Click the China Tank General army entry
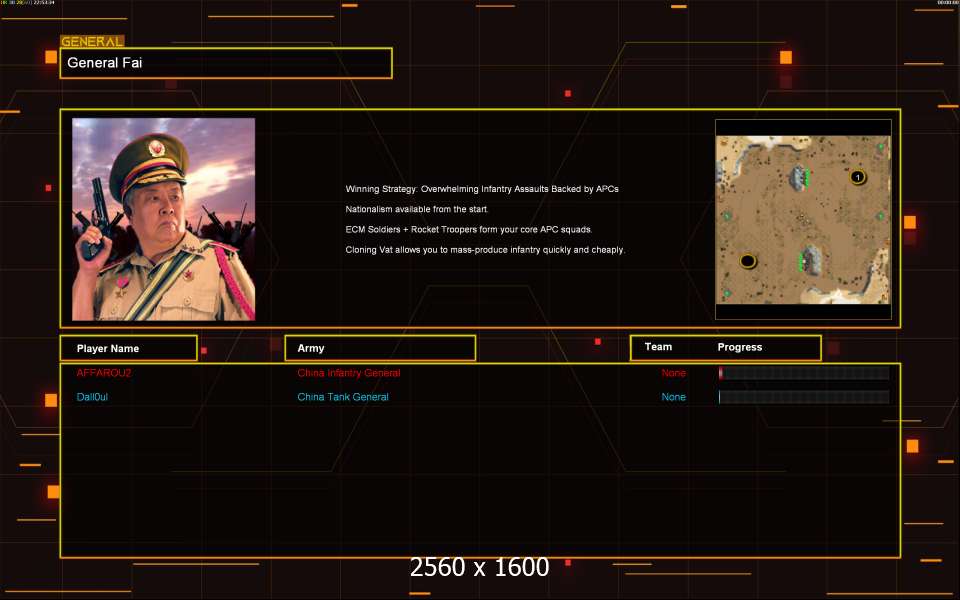Screen dimensions: 960x600 point(343,397)
